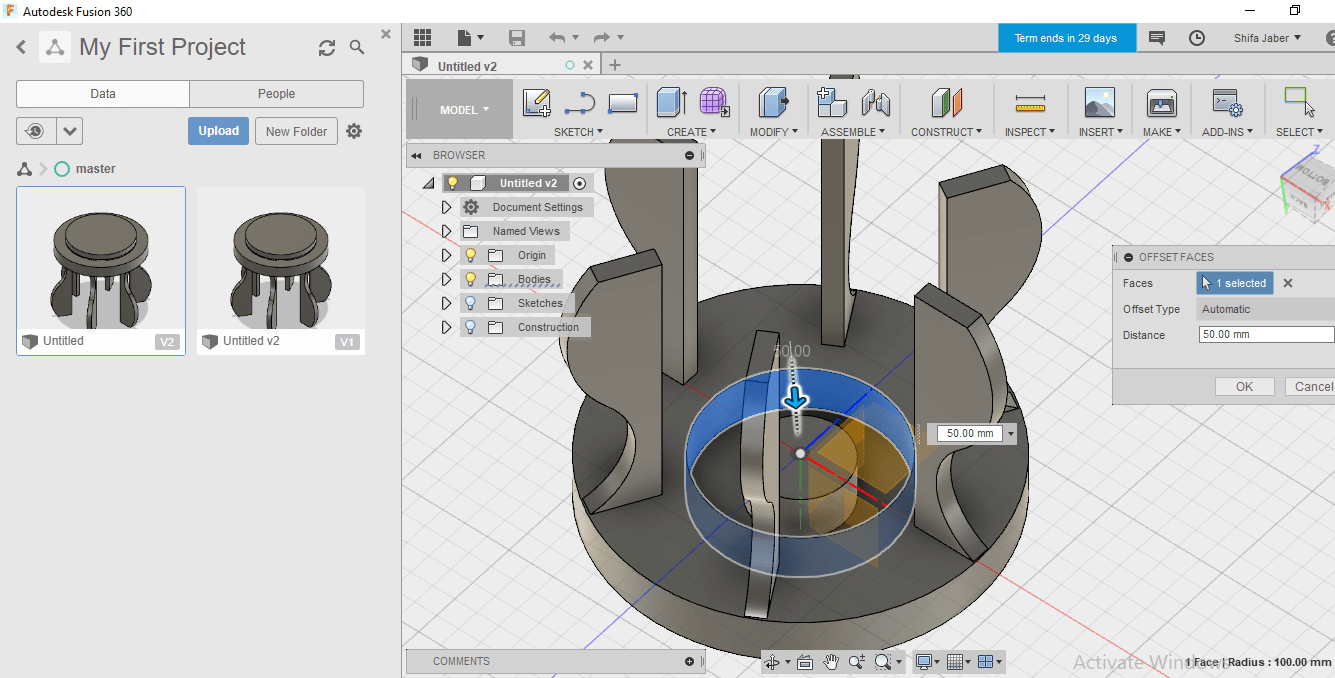1335x678 pixels.
Task: Click the Undo arrow
Action: point(557,38)
